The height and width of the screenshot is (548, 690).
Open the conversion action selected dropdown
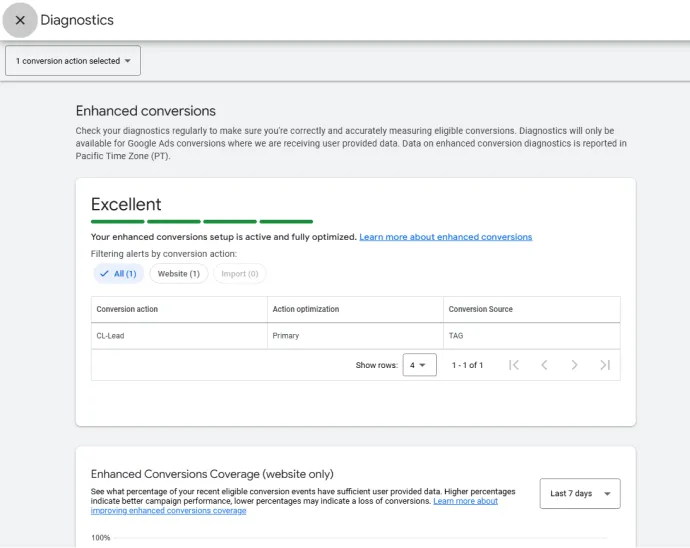(x=73, y=61)
